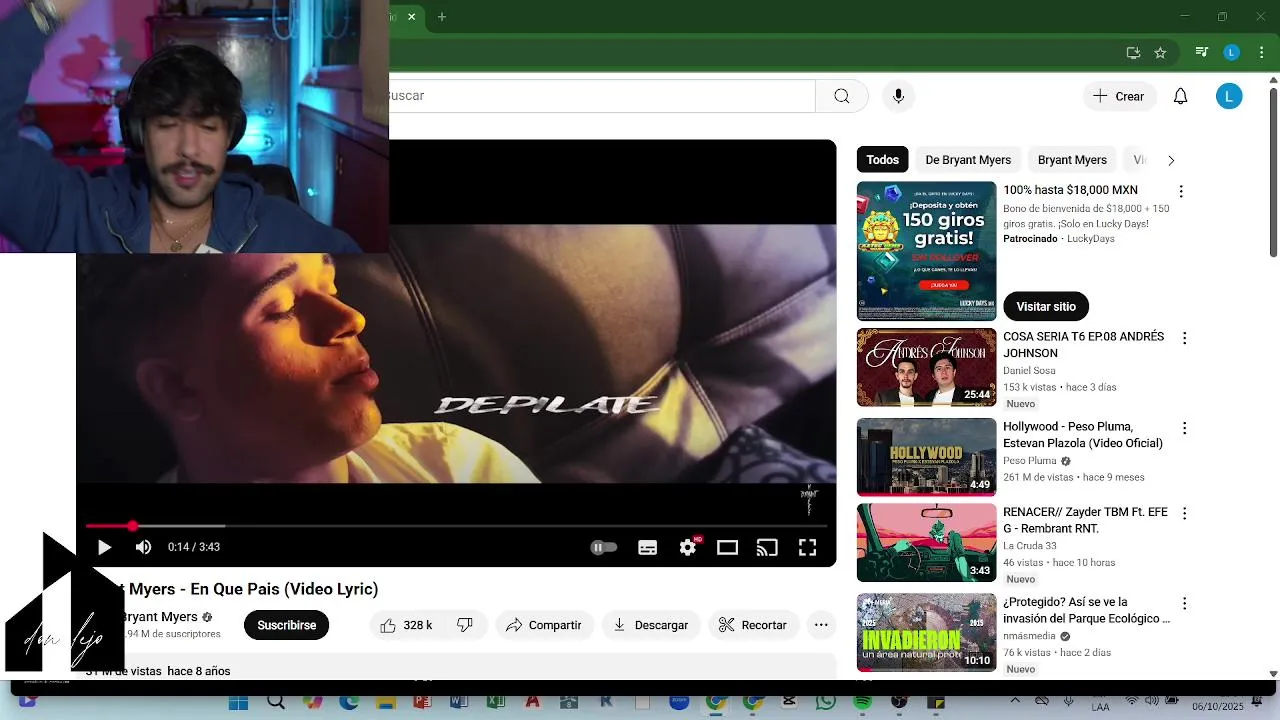
Task: Open the Chrome profile avatar
Action: pyautogui.click(x=1232, y=53)
